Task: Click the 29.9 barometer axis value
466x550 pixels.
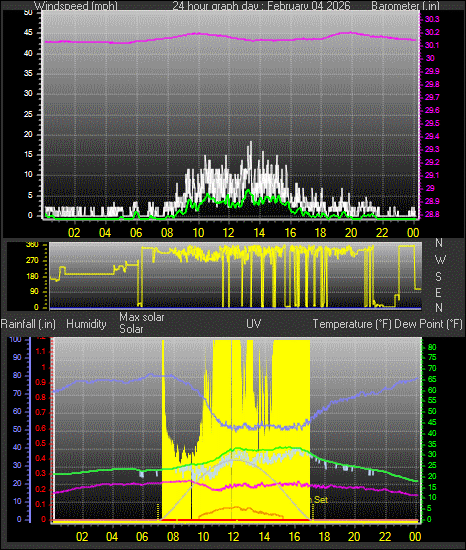Action: [x=432, y=71]
